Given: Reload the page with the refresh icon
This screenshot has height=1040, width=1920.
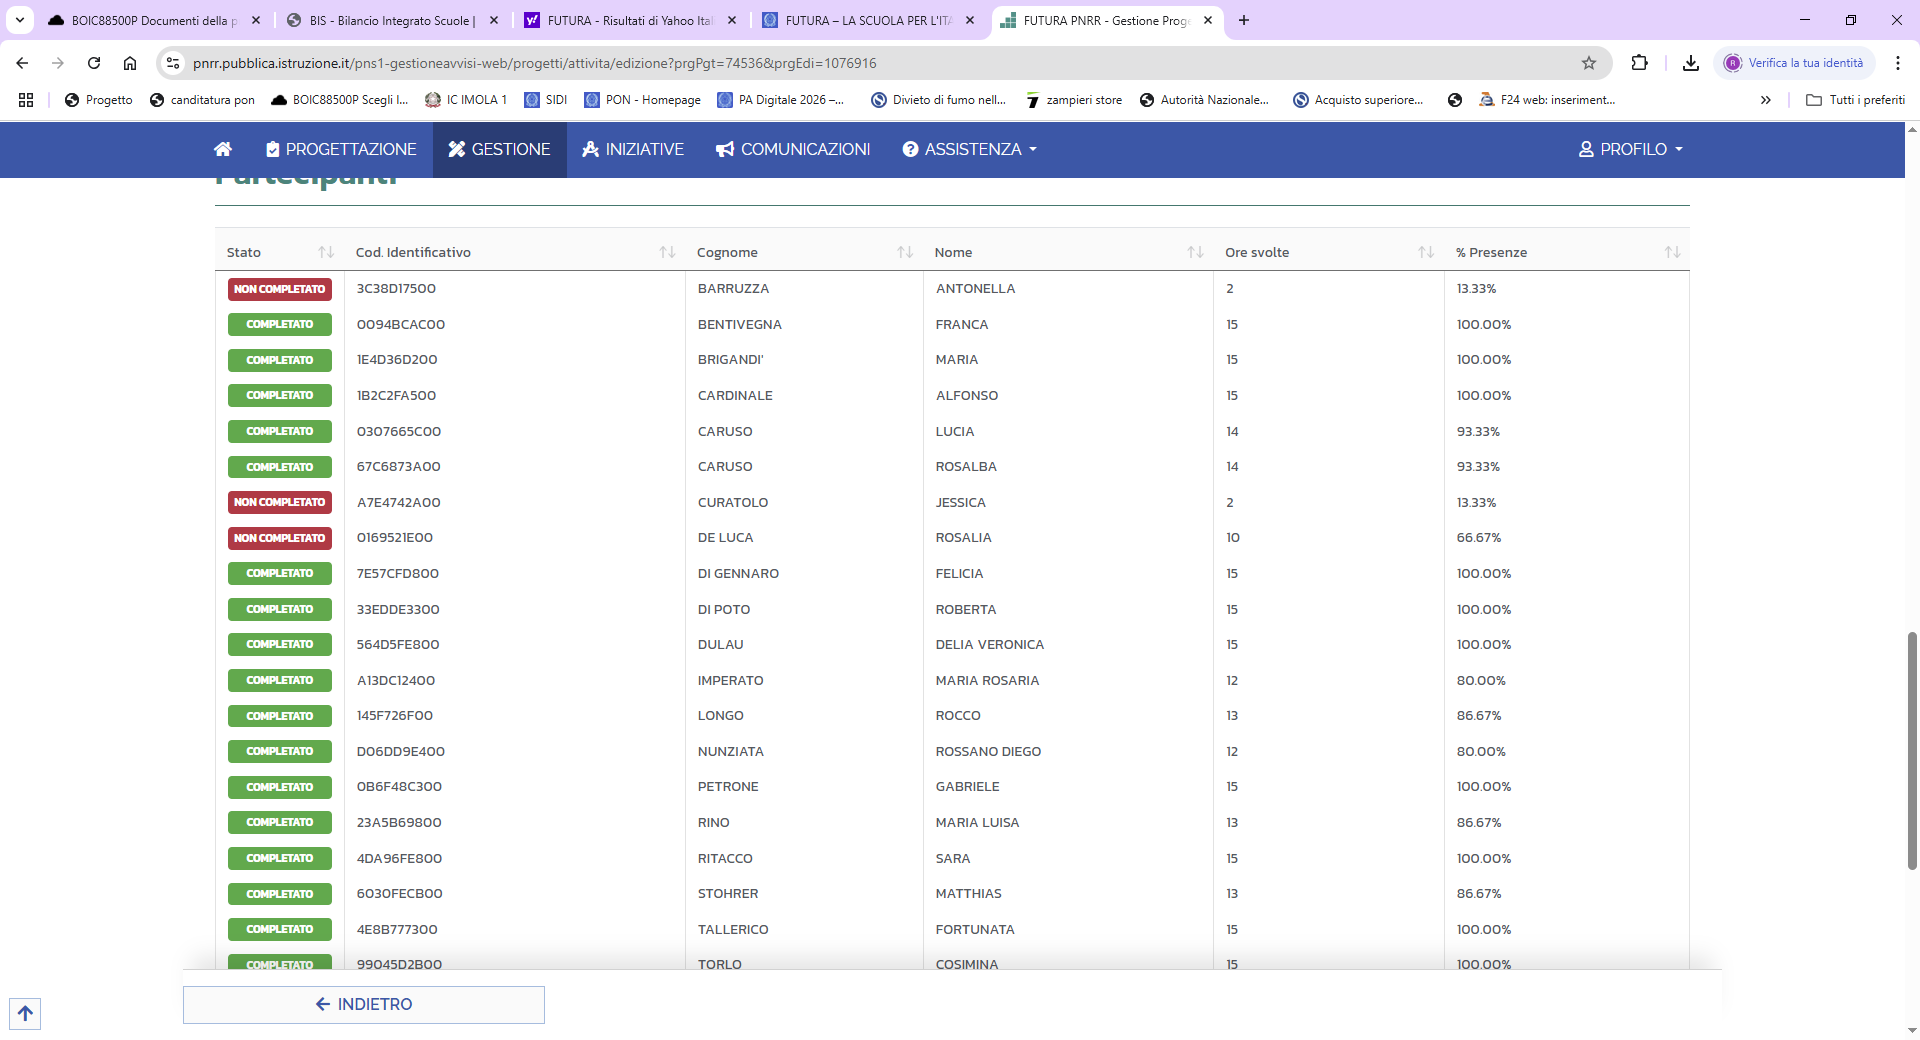Looking at the screenshot, I should click(94, 63).
